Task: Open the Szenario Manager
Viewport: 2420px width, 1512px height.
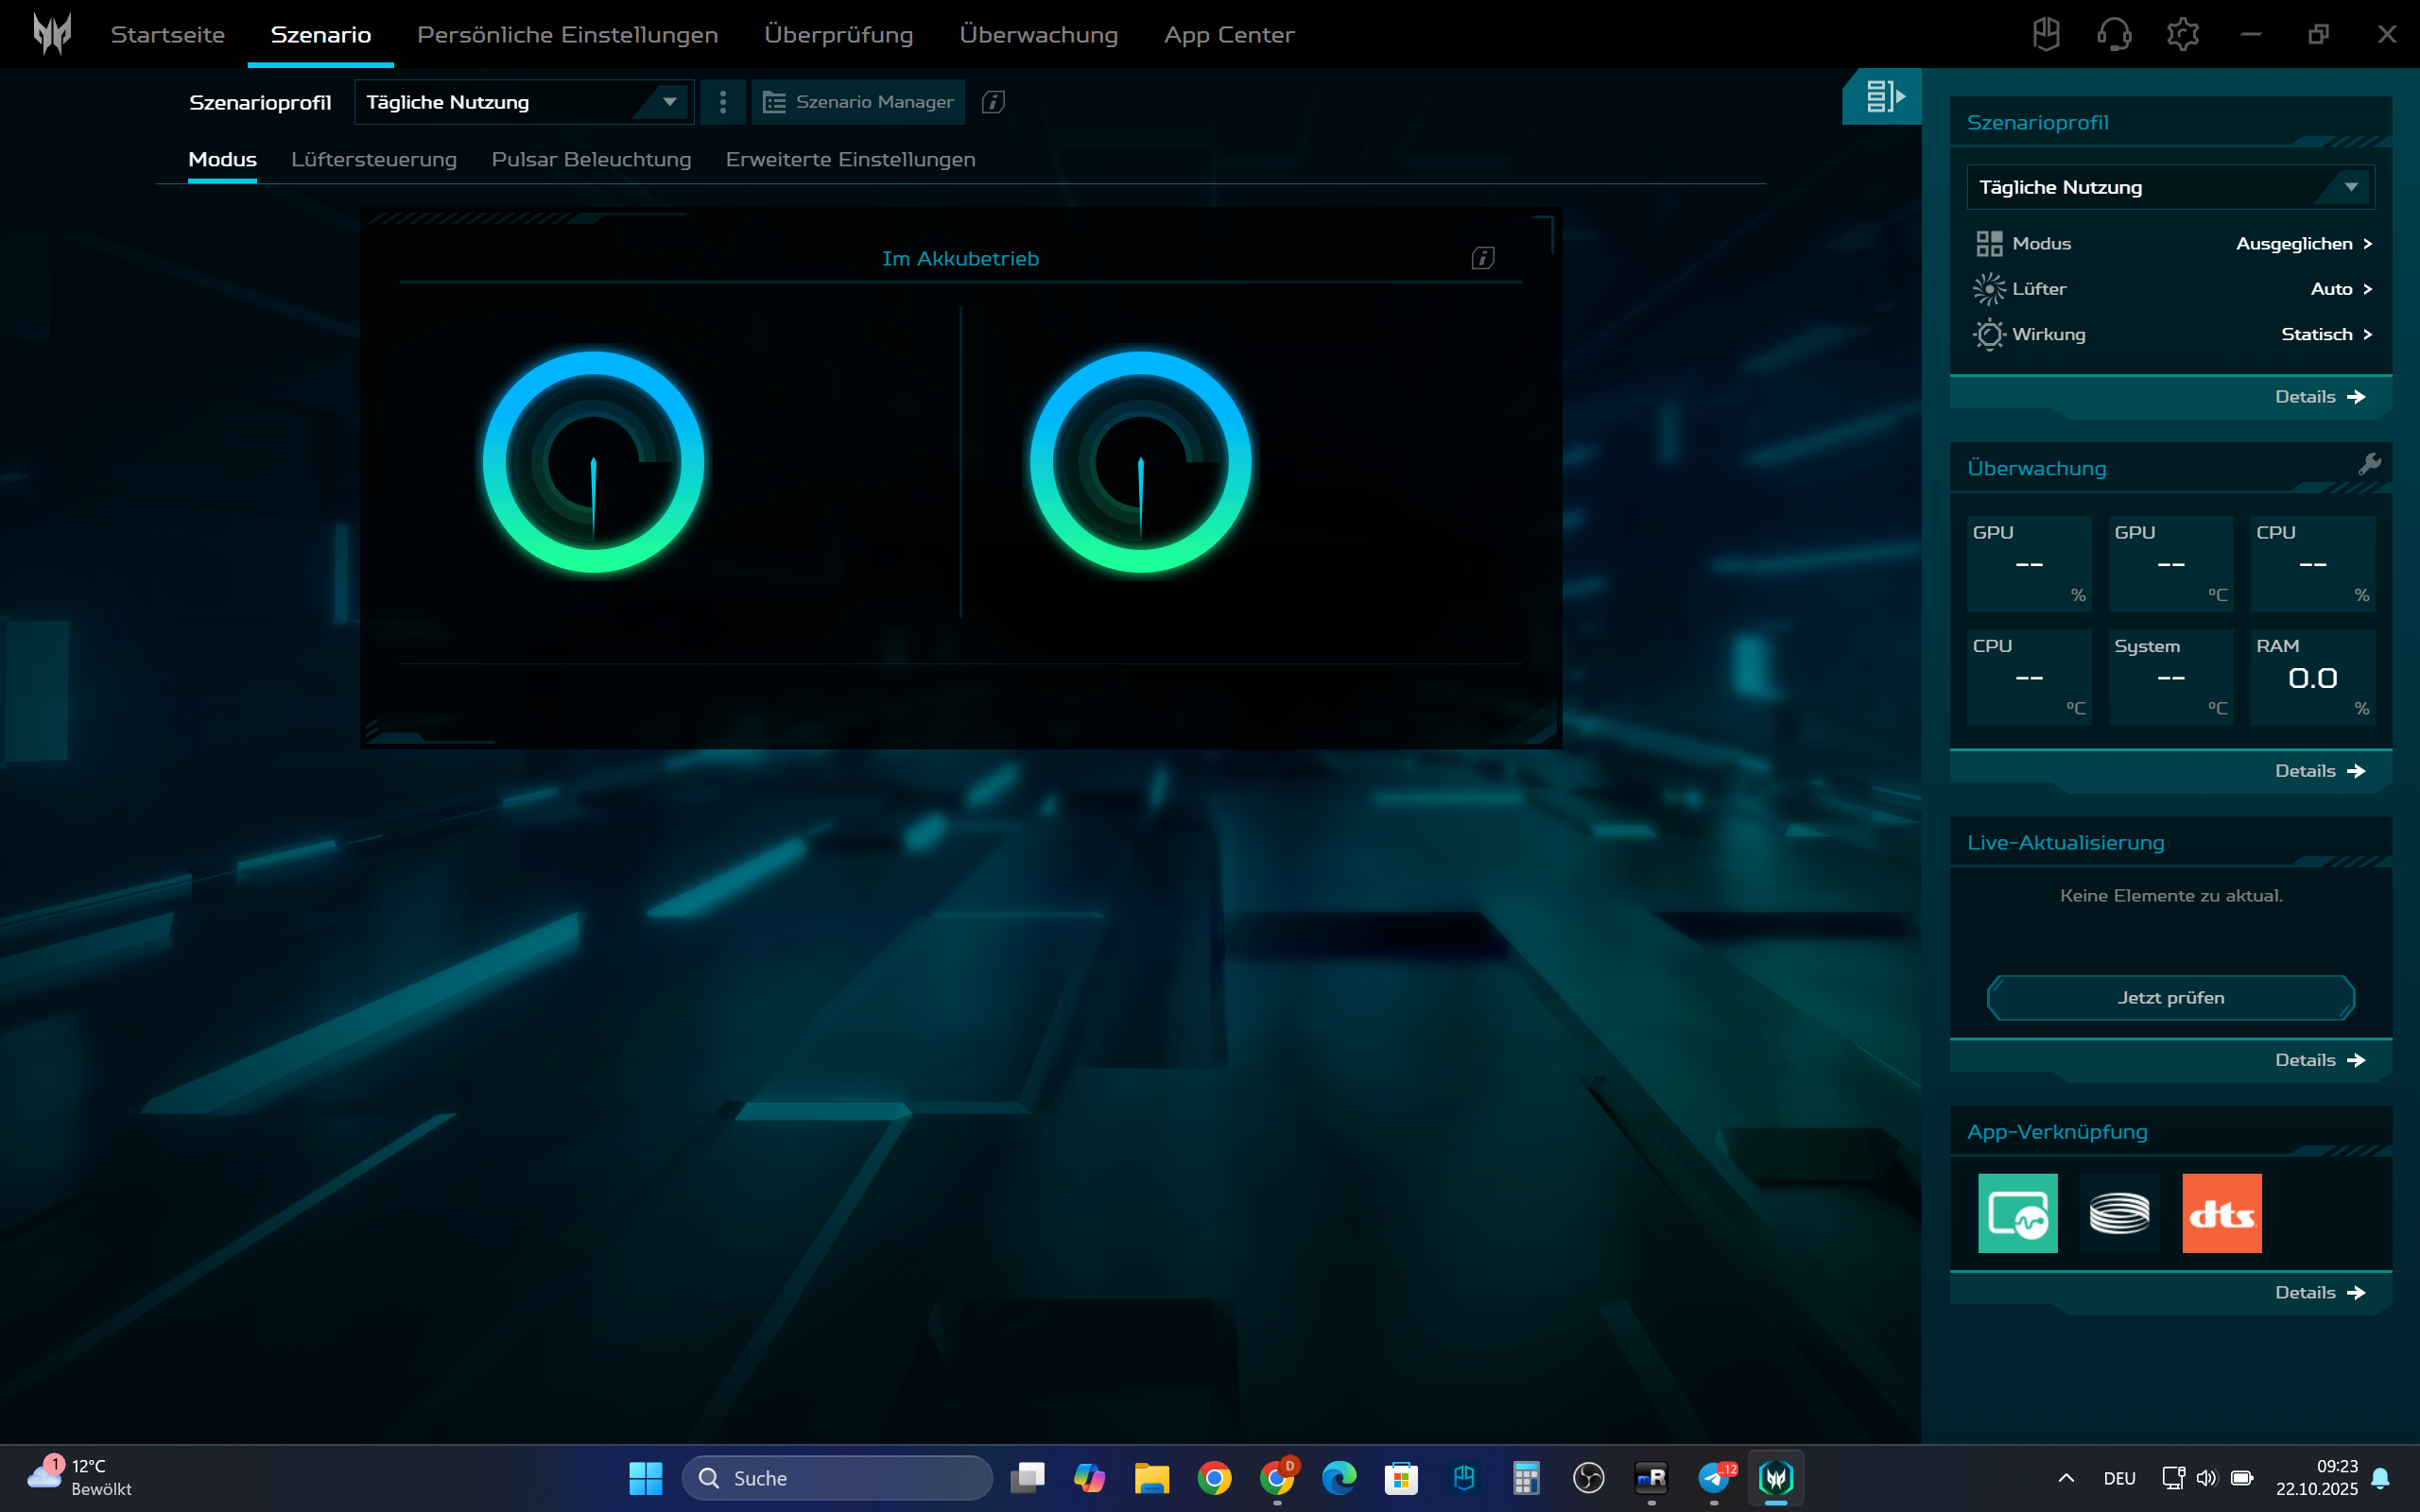Action: coord(858,102)
